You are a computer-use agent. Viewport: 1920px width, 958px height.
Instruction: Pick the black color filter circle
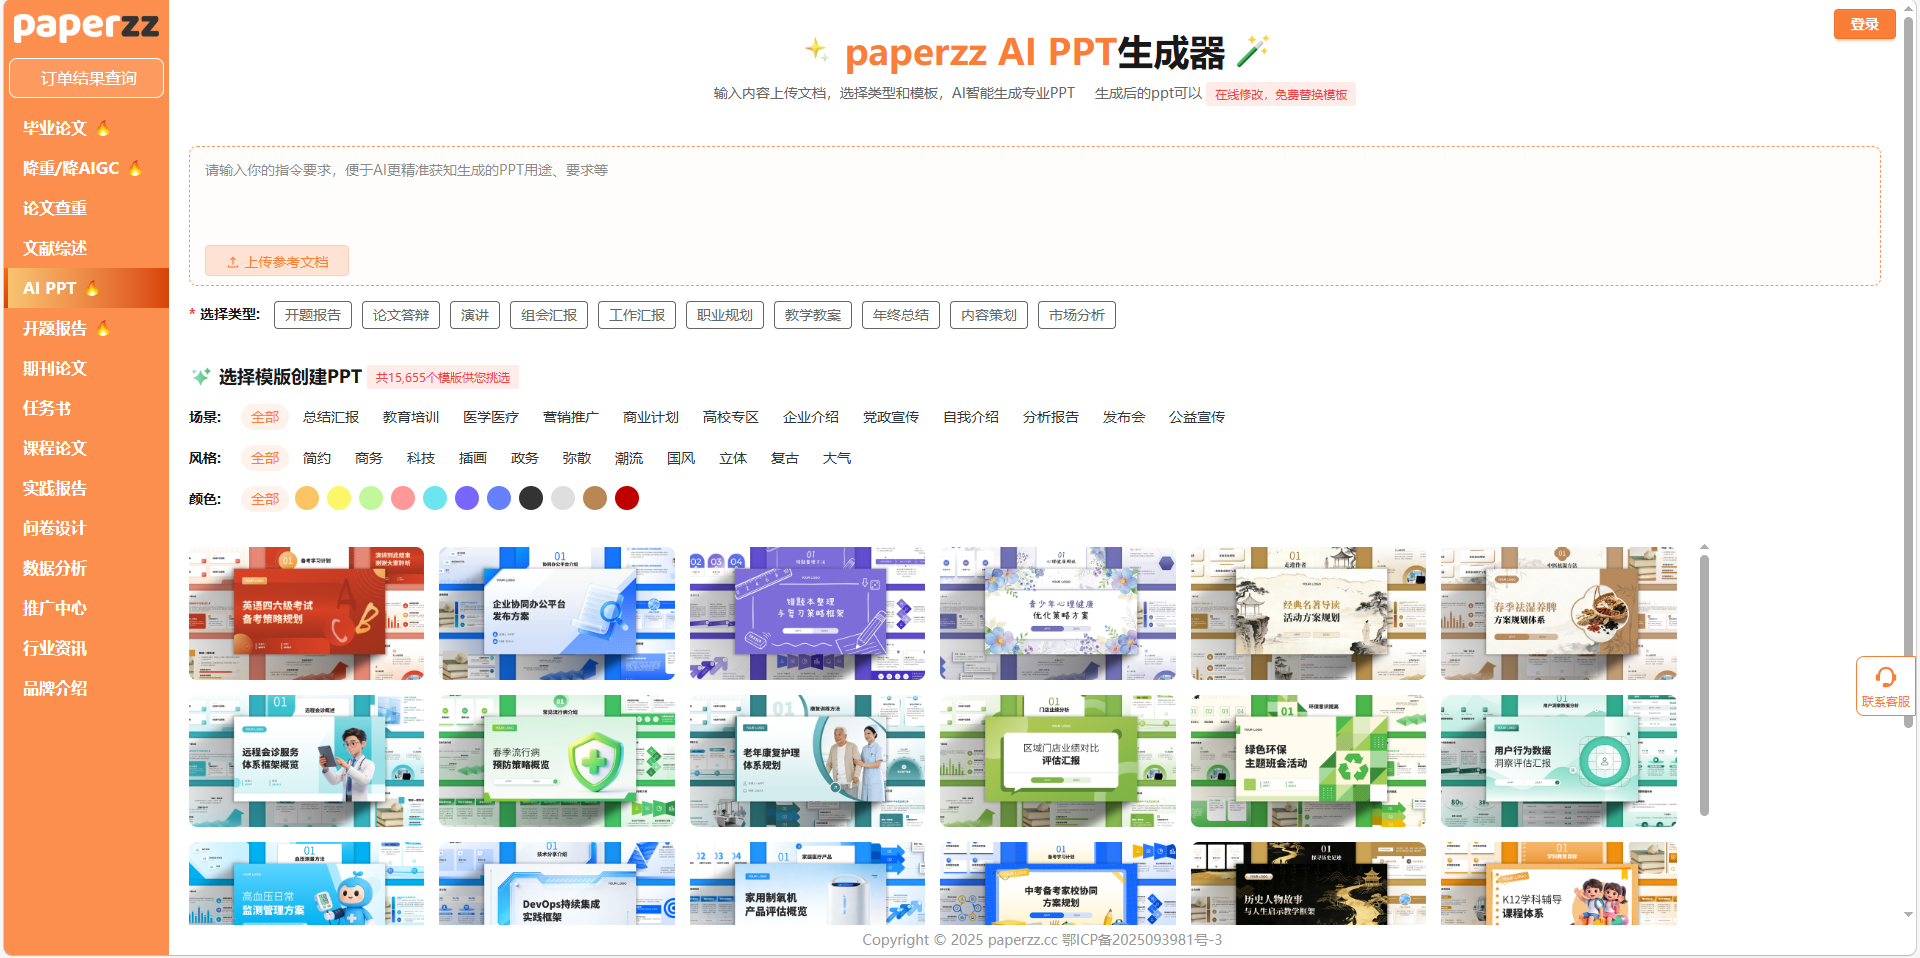[531, 499]
